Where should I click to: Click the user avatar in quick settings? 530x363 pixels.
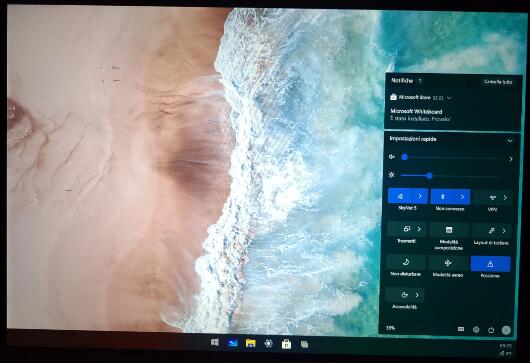click(506, 330)
